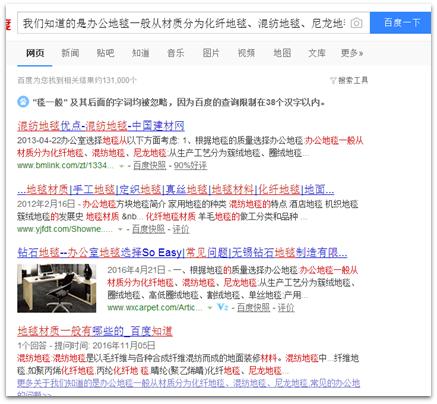Expand dropdown arrow after wxcarpet.com URL
The height and width of the screenshot is (404, 437).
[x=210, y=308]
